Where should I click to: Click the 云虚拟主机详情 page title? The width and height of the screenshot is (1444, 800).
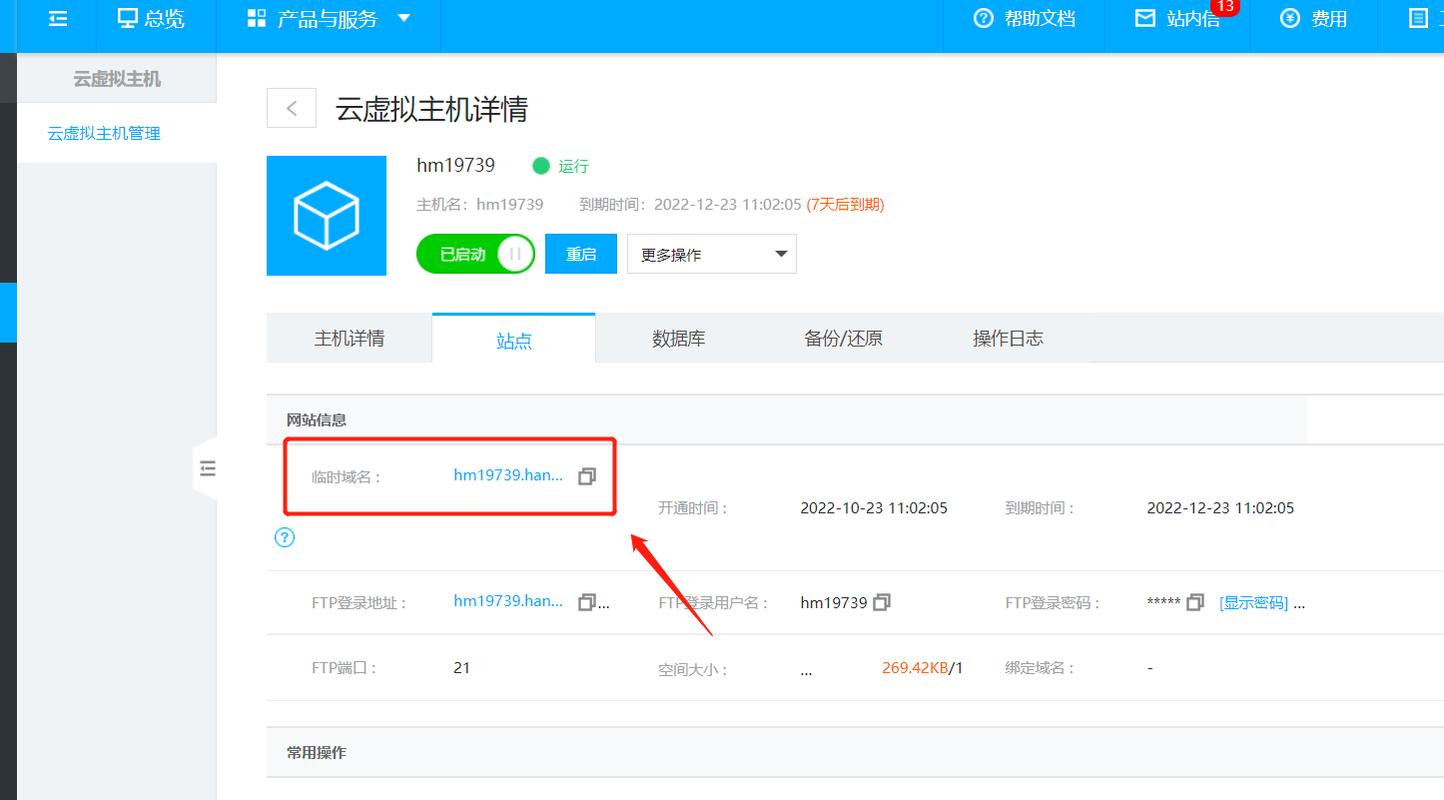pyautogui.click(x=431, y=108)
